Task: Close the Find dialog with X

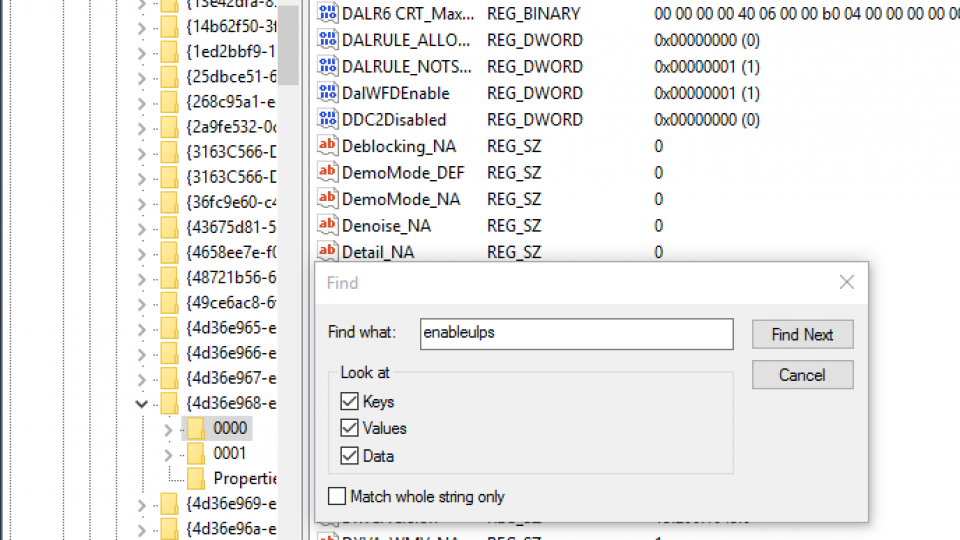Action: coord(847,282)
